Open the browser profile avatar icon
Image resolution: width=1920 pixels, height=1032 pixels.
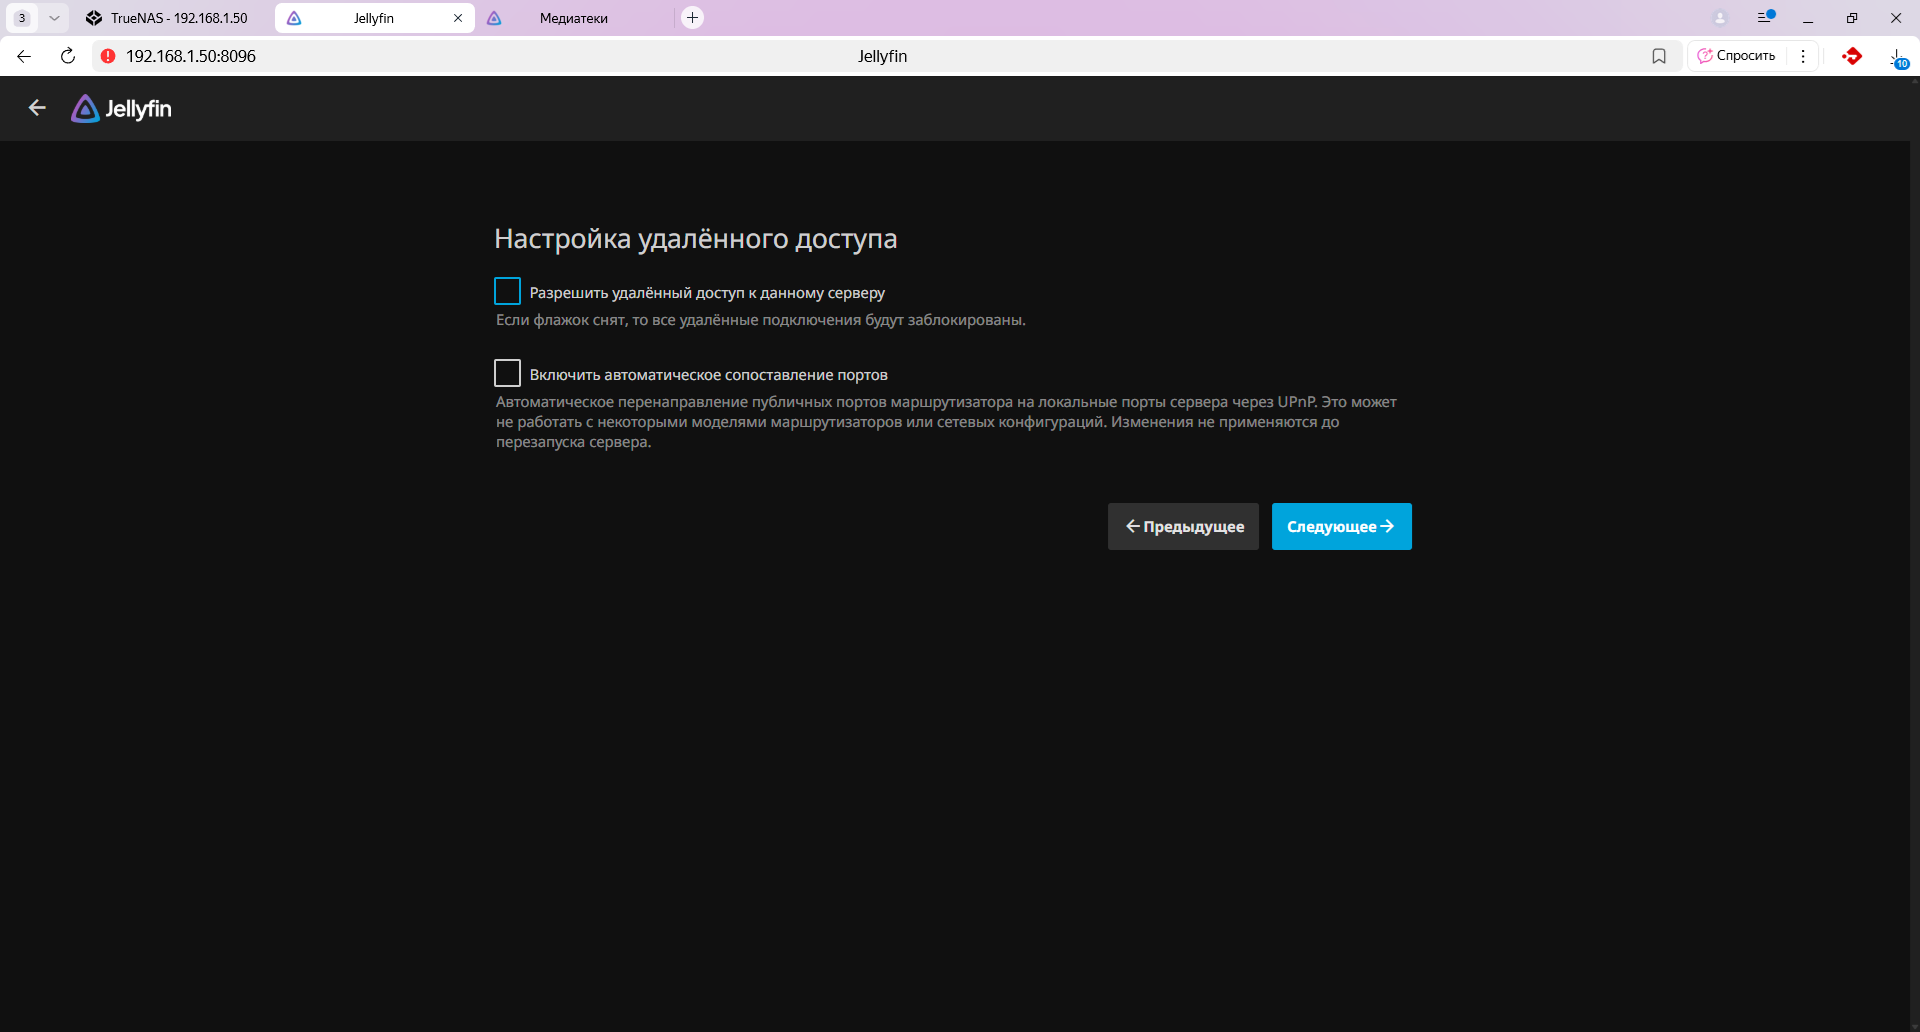coord(1720,18)
